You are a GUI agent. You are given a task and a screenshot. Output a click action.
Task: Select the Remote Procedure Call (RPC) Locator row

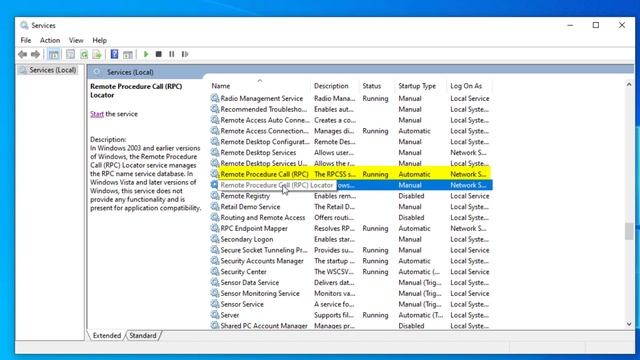pos(351,185)
